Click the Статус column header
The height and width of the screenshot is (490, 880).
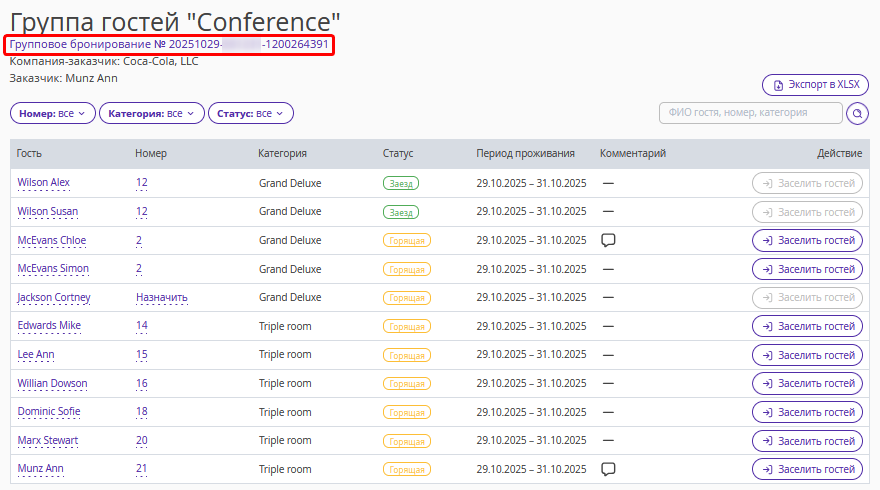pyautogui.click(x=397, y=154)
